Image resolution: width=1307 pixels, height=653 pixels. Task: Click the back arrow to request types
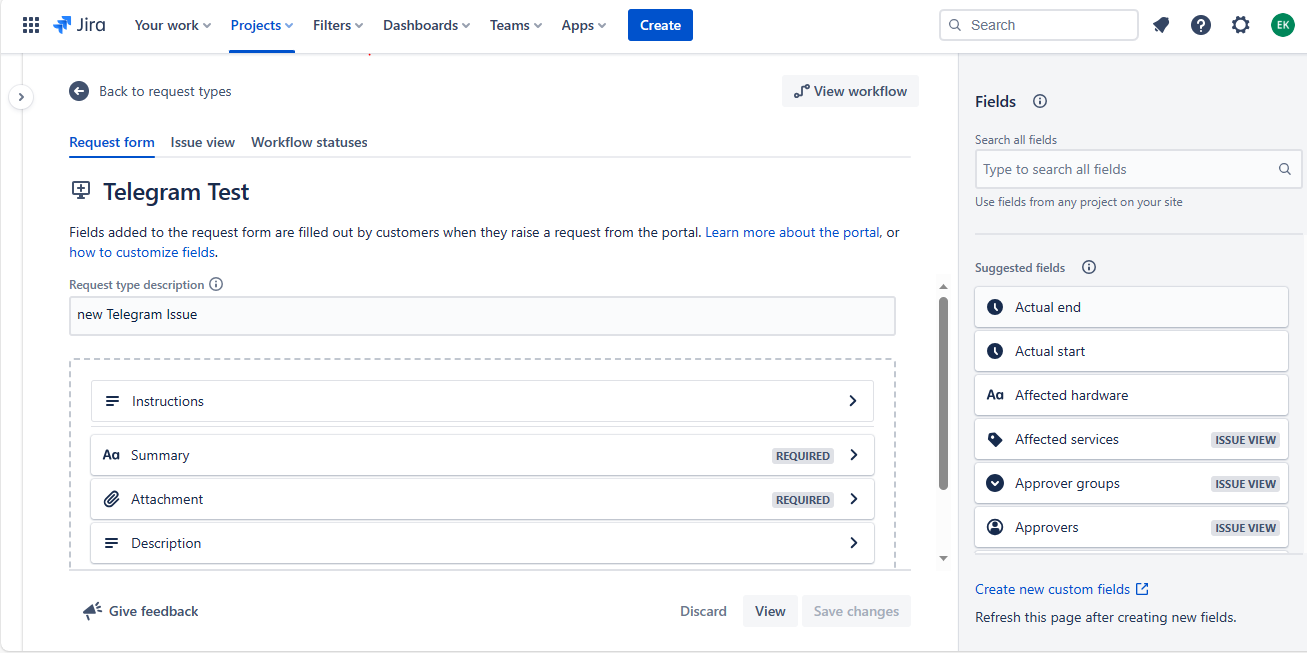(x=79, y=91)
